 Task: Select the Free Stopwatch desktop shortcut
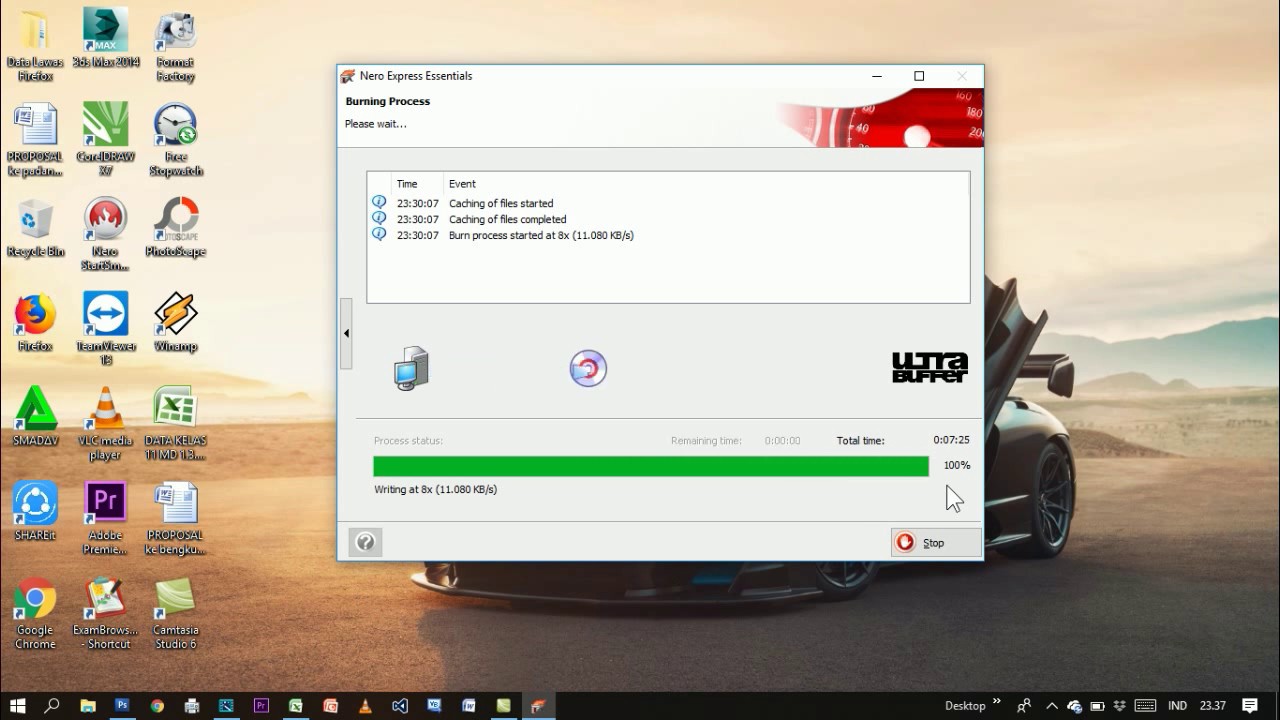[175, 139]
